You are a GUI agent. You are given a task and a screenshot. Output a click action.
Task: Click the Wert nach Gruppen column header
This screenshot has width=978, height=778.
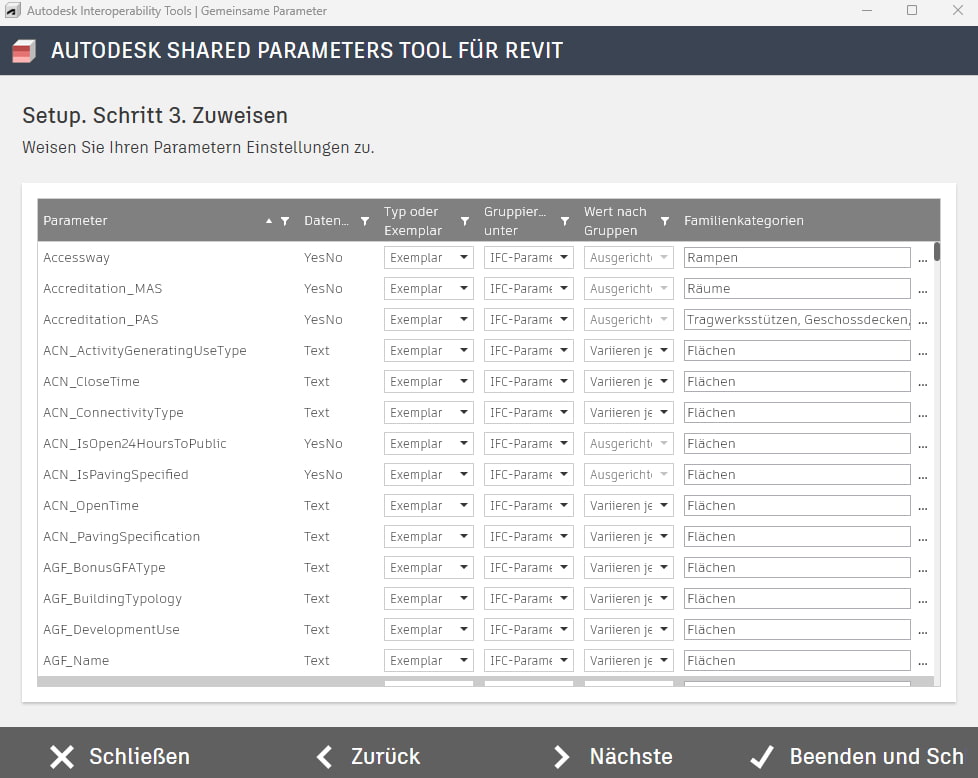pyautogui.click(x=615, y=221)
